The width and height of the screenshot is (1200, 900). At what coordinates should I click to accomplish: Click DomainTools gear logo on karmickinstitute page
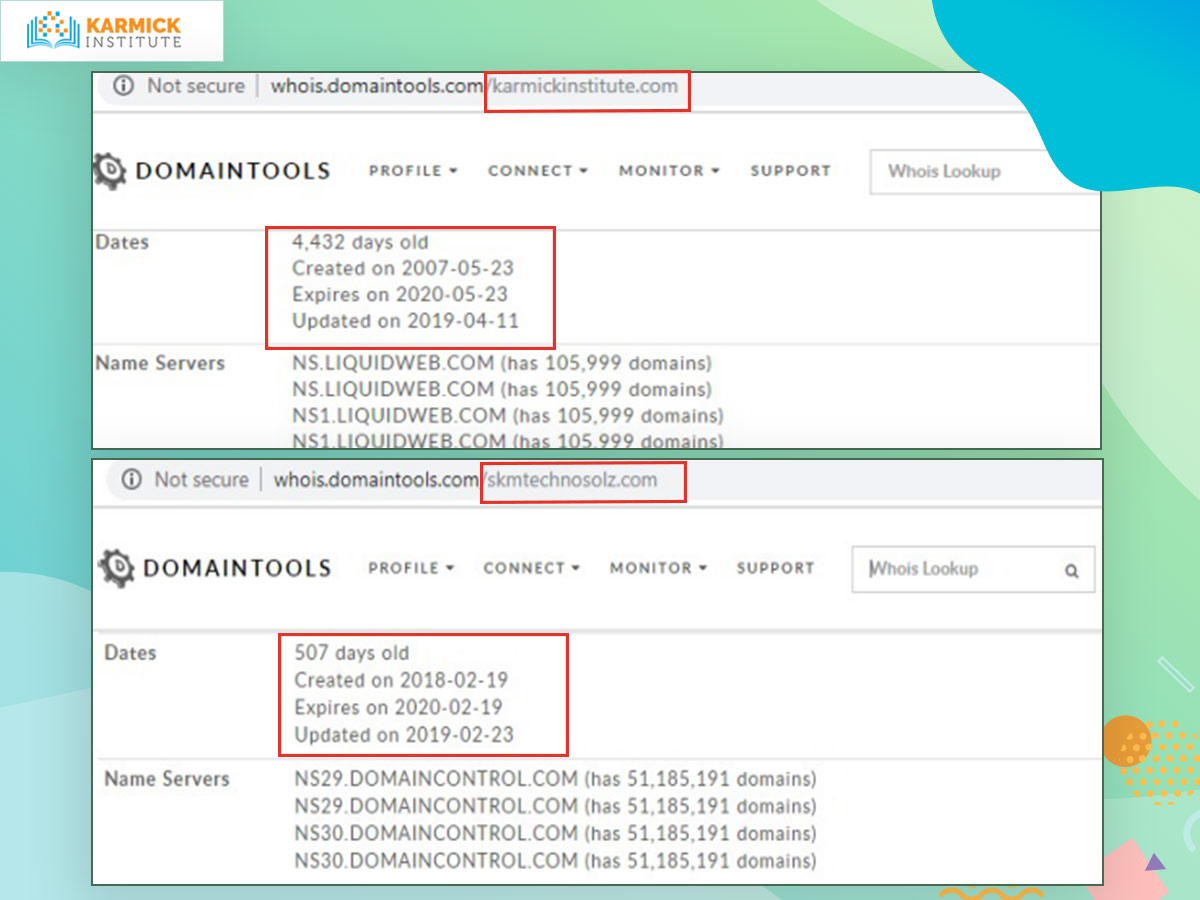pyautogui.click(x=110, y=171)
